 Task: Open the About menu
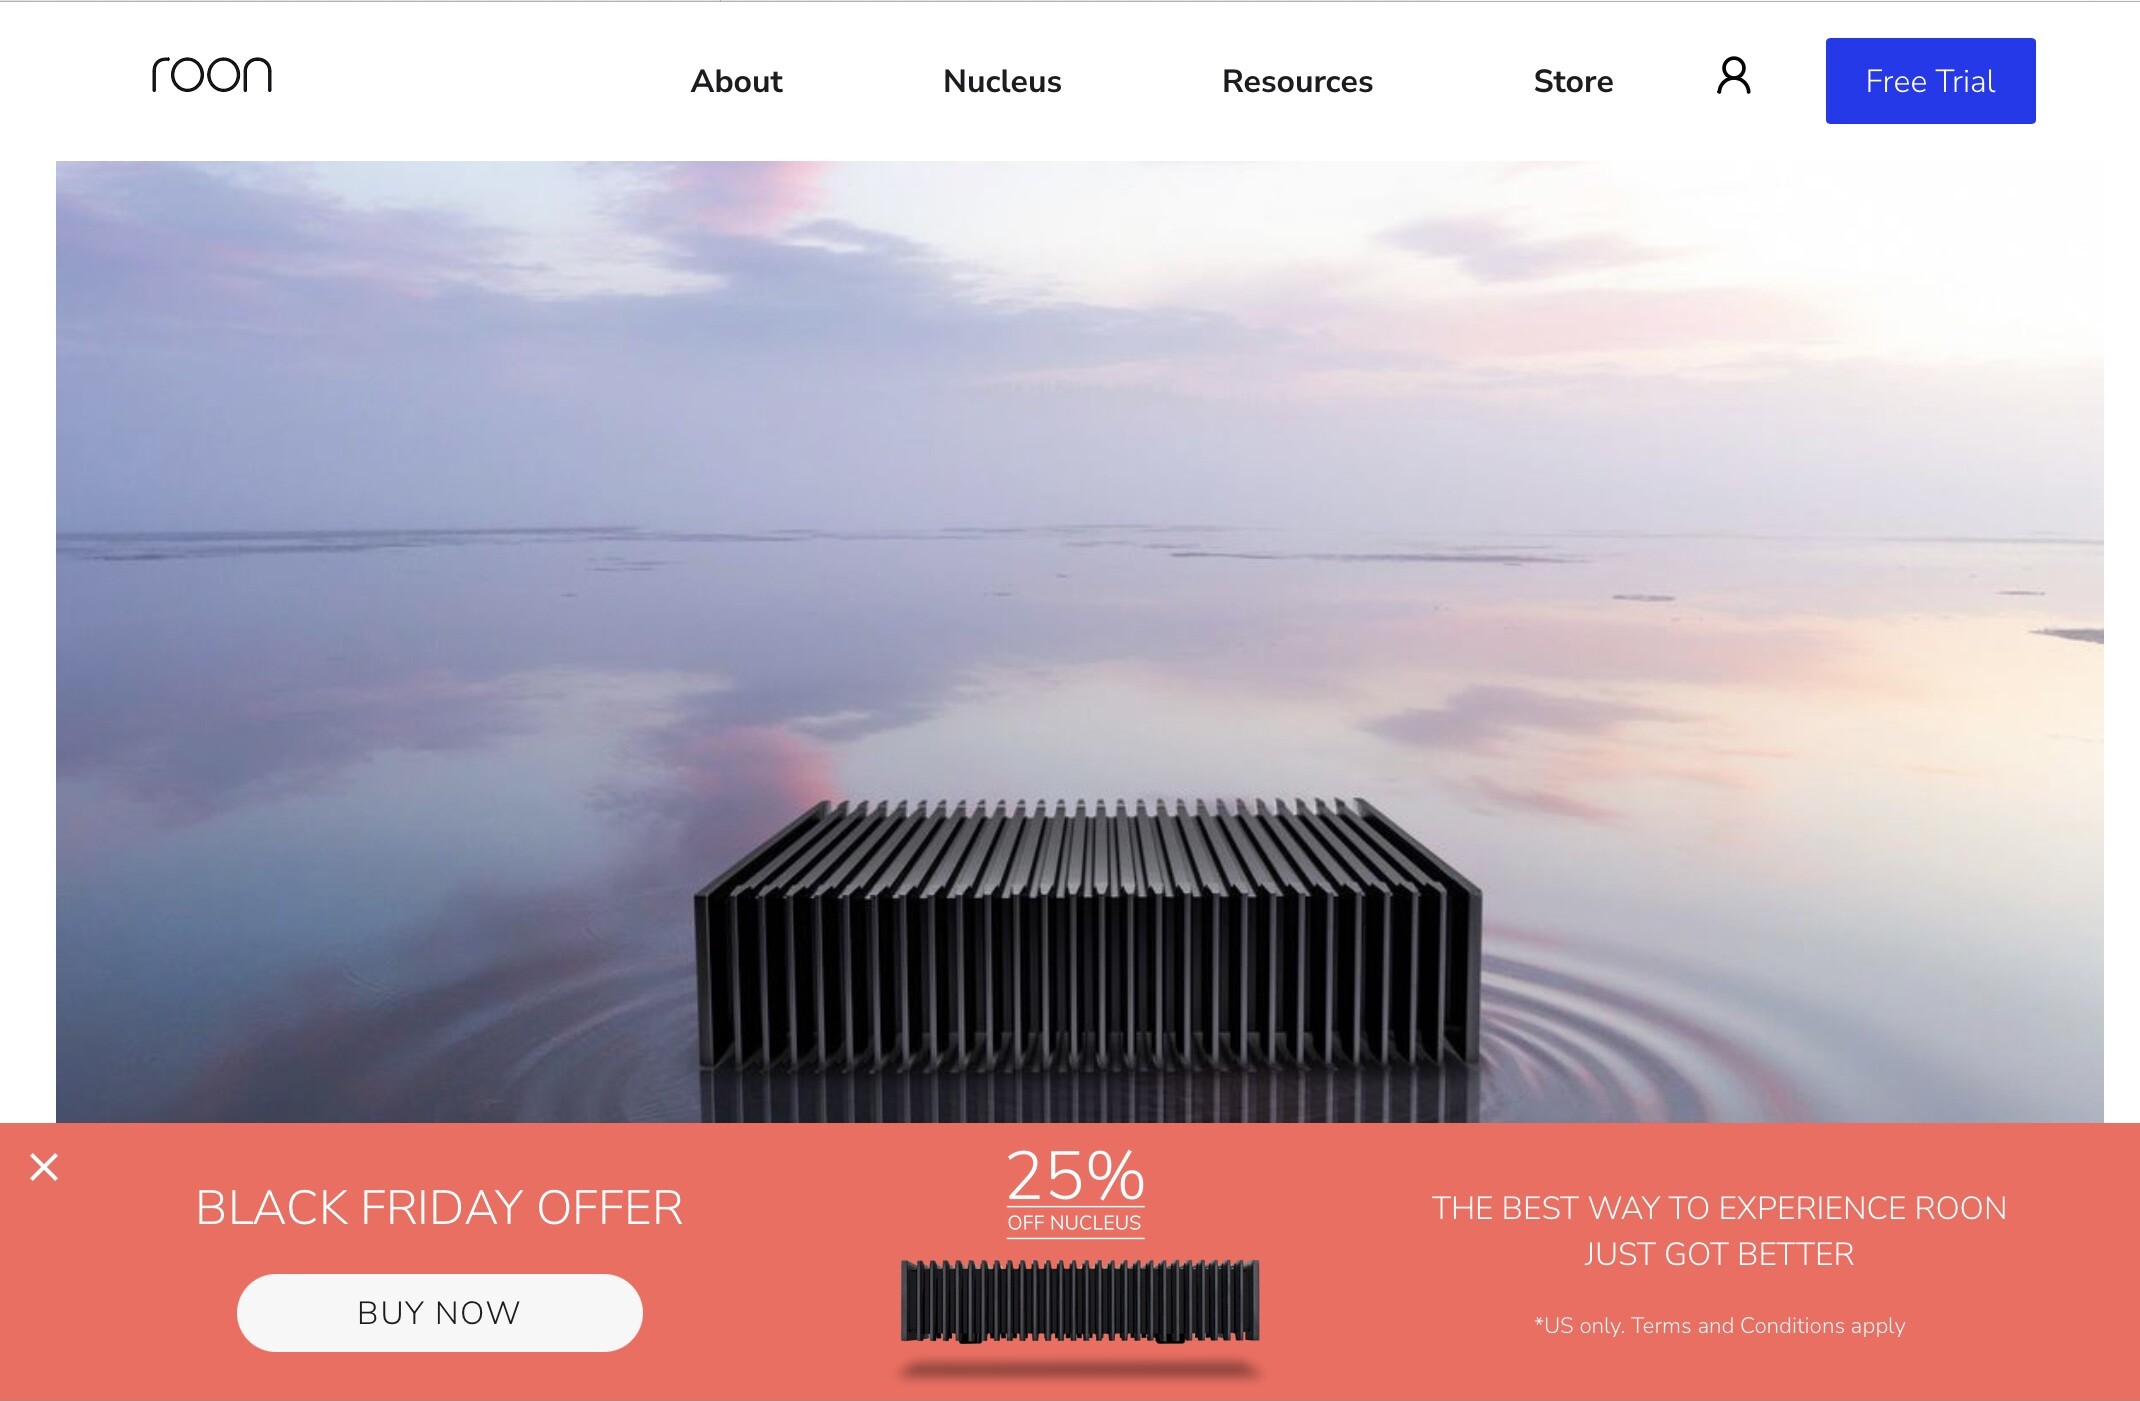(x=736, y=81)
